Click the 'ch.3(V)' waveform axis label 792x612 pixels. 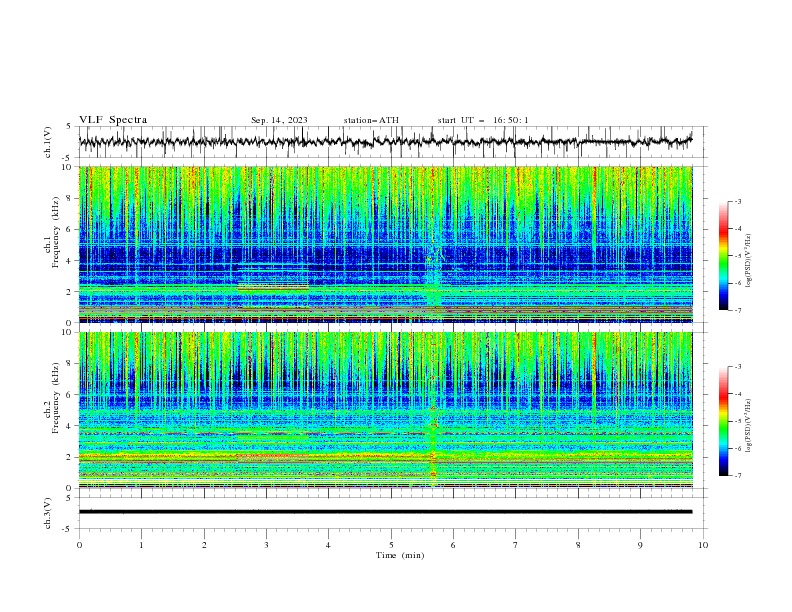tap(48, 513)
